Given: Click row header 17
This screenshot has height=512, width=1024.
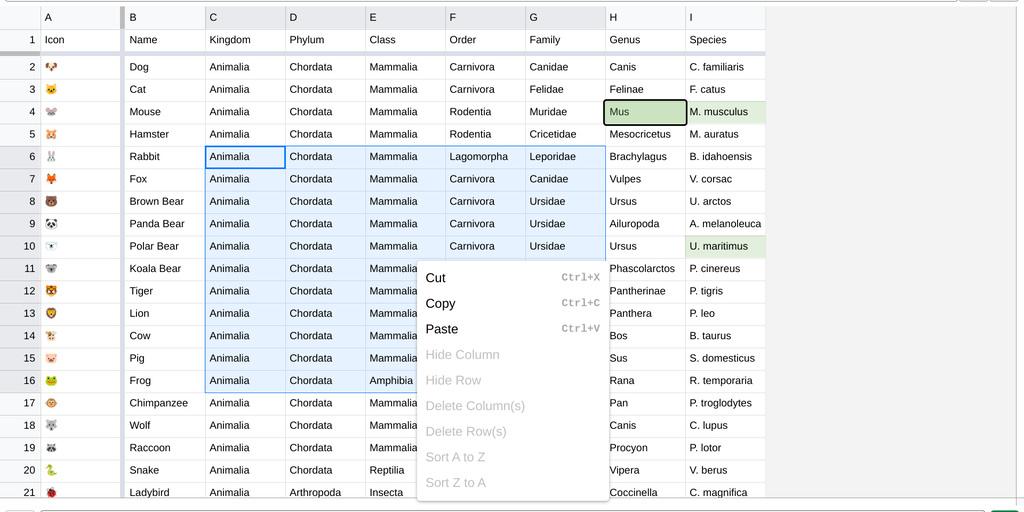Looking at the screenshot, I should (x=20, y=403).
